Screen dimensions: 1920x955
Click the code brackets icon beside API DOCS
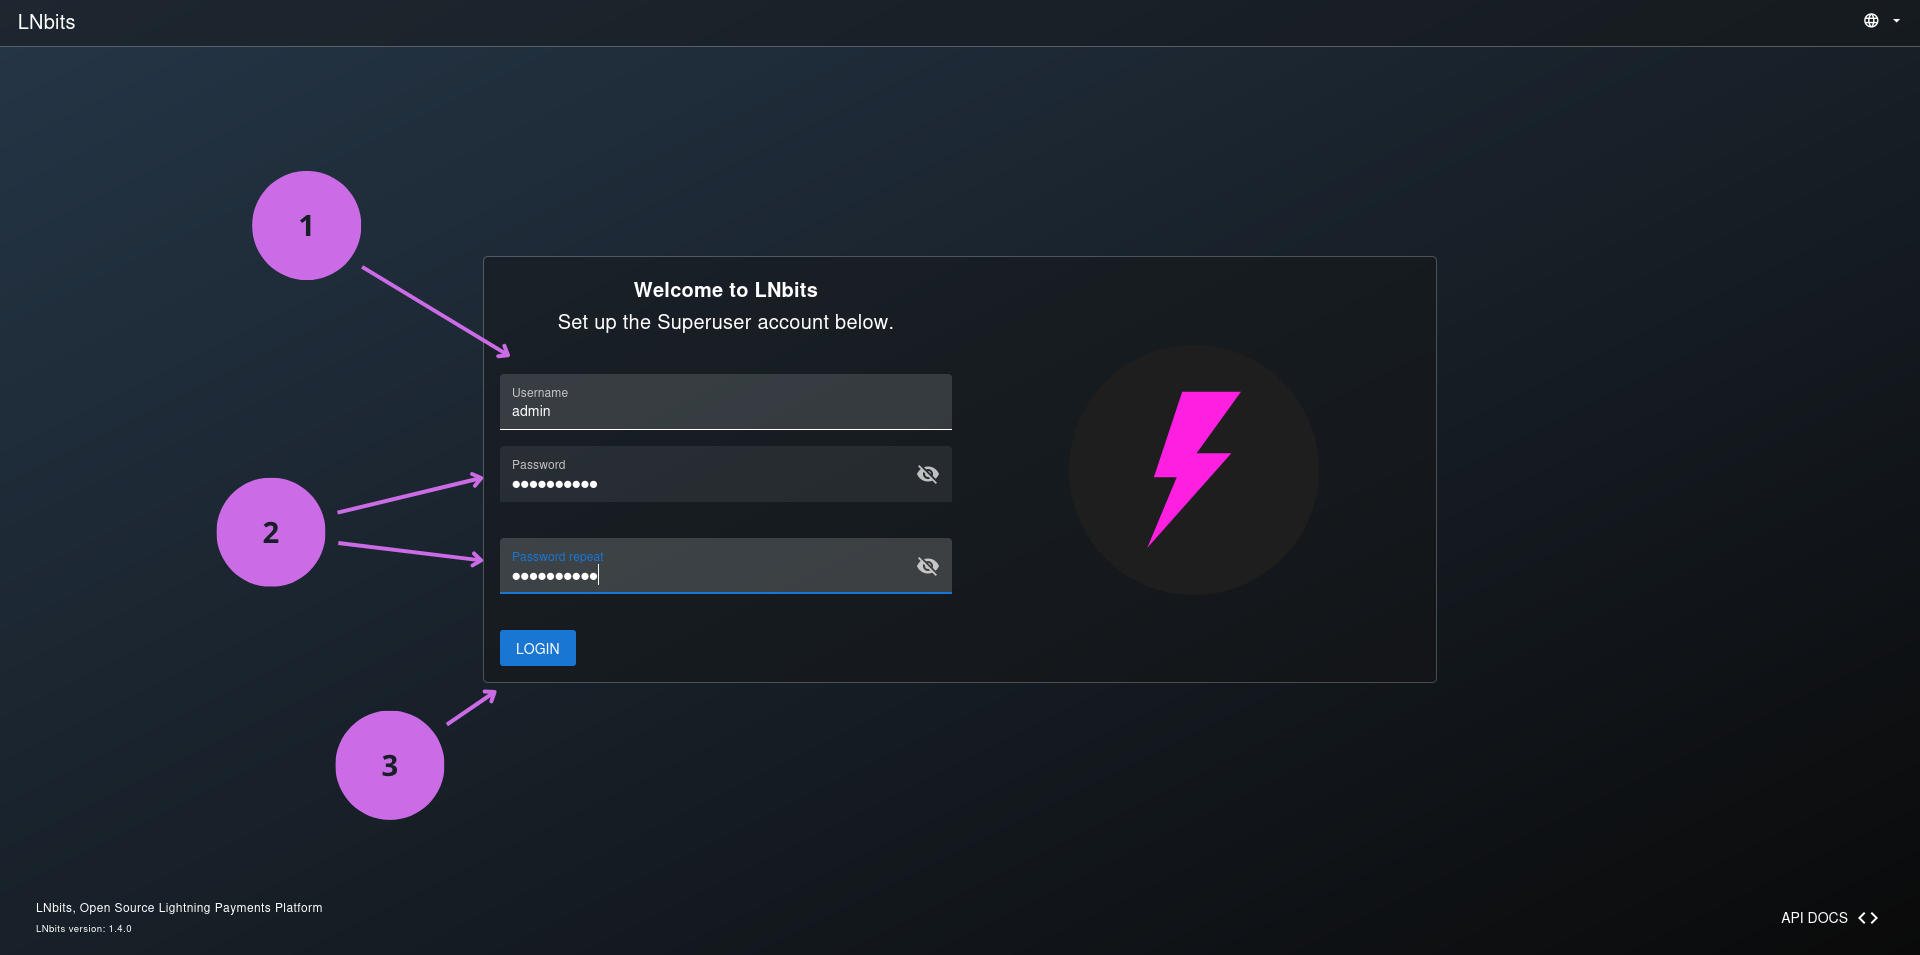pos(1868,917)
